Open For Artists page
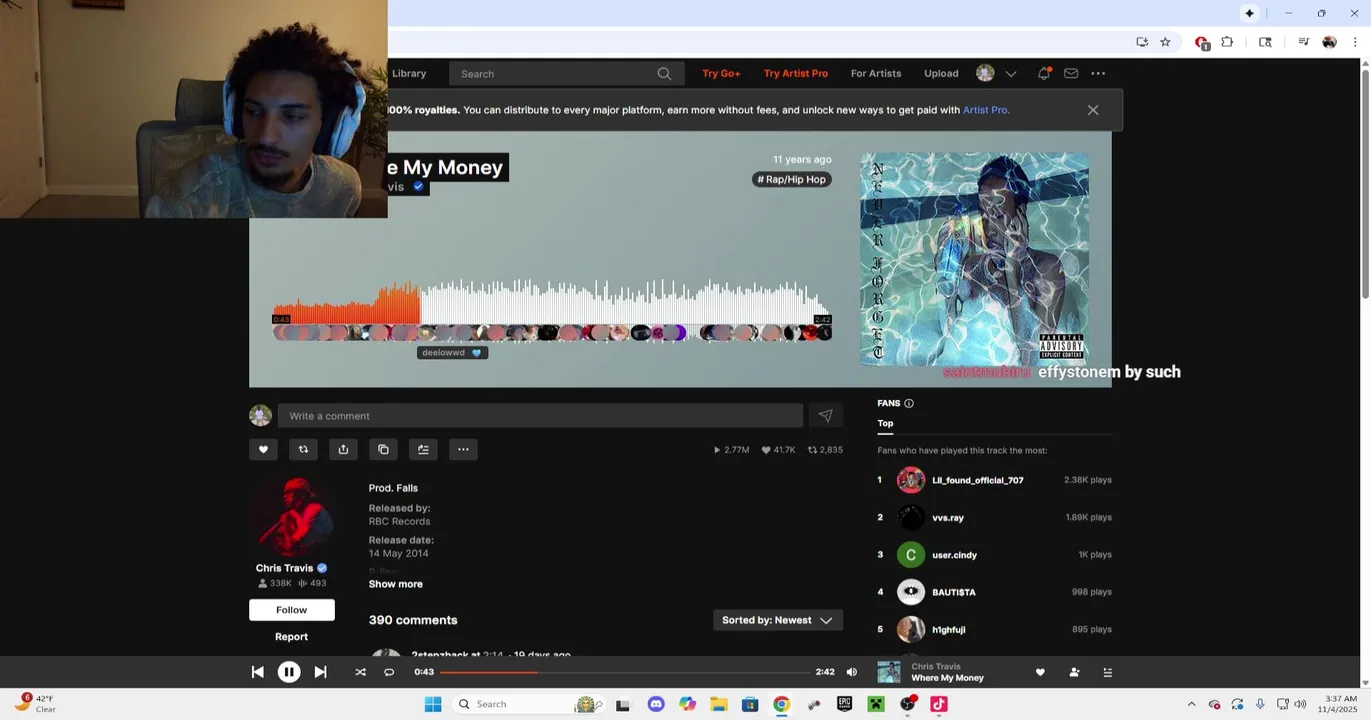1371x720 pixels. [876, 73]
